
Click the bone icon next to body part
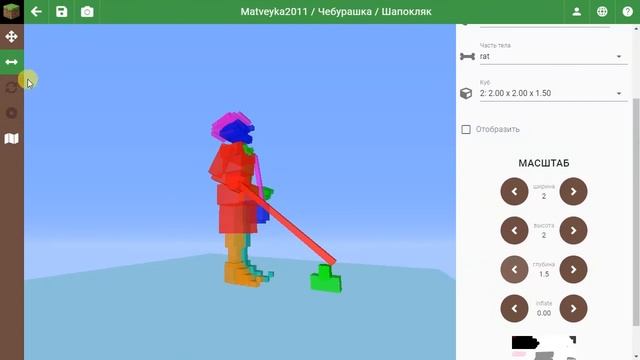[467, 56]
